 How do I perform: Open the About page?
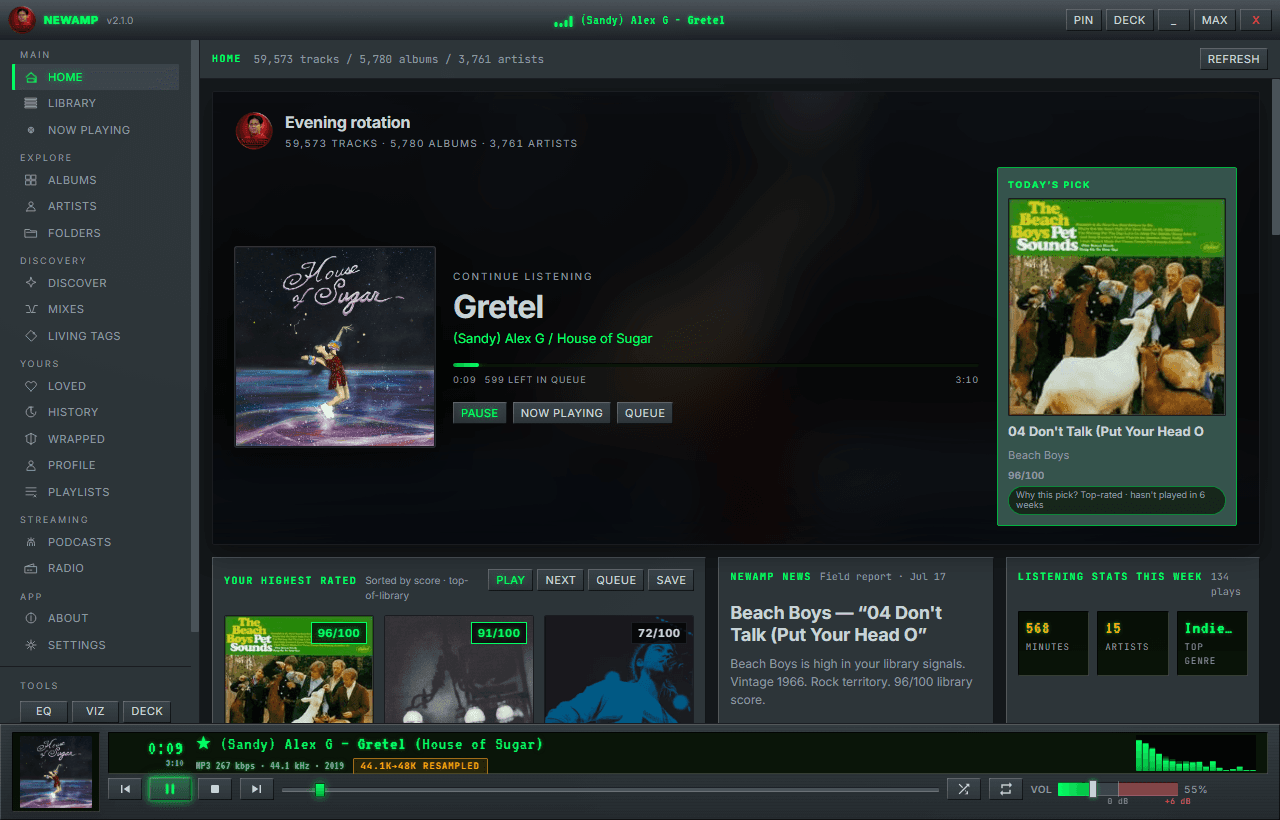click(x=96, y=618)
